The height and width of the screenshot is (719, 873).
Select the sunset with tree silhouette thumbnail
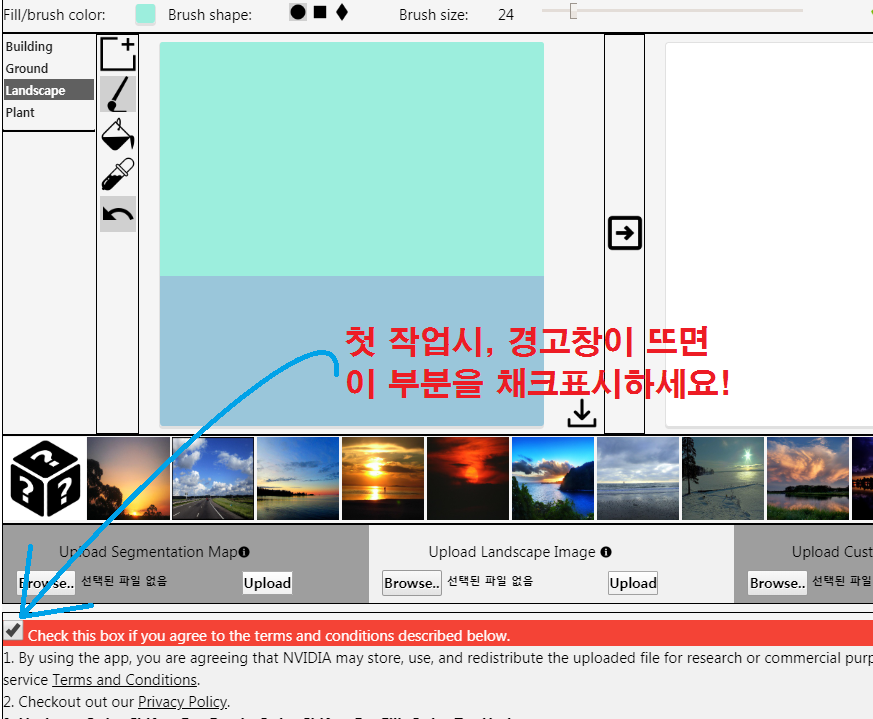click(129, 478)
